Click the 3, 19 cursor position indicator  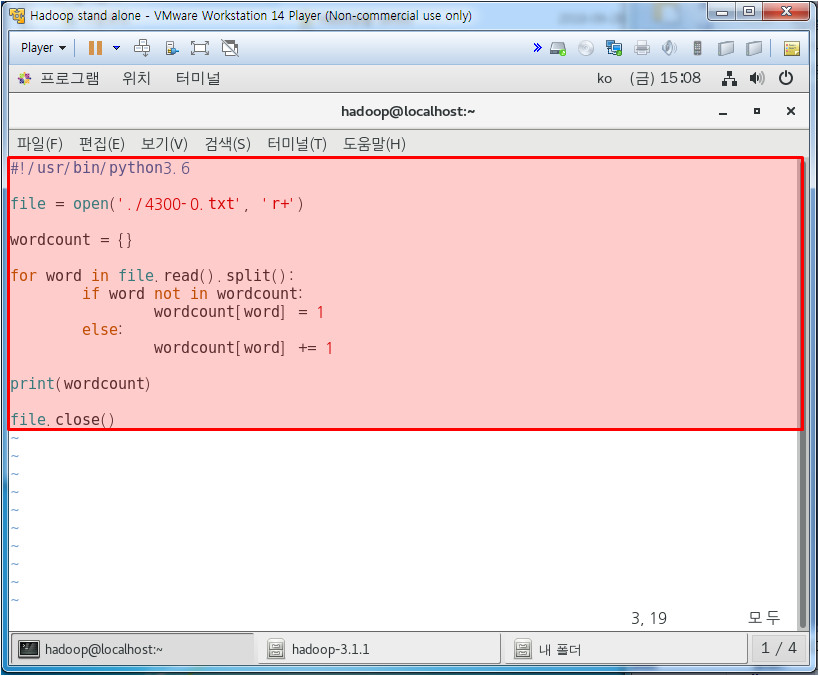649,619
